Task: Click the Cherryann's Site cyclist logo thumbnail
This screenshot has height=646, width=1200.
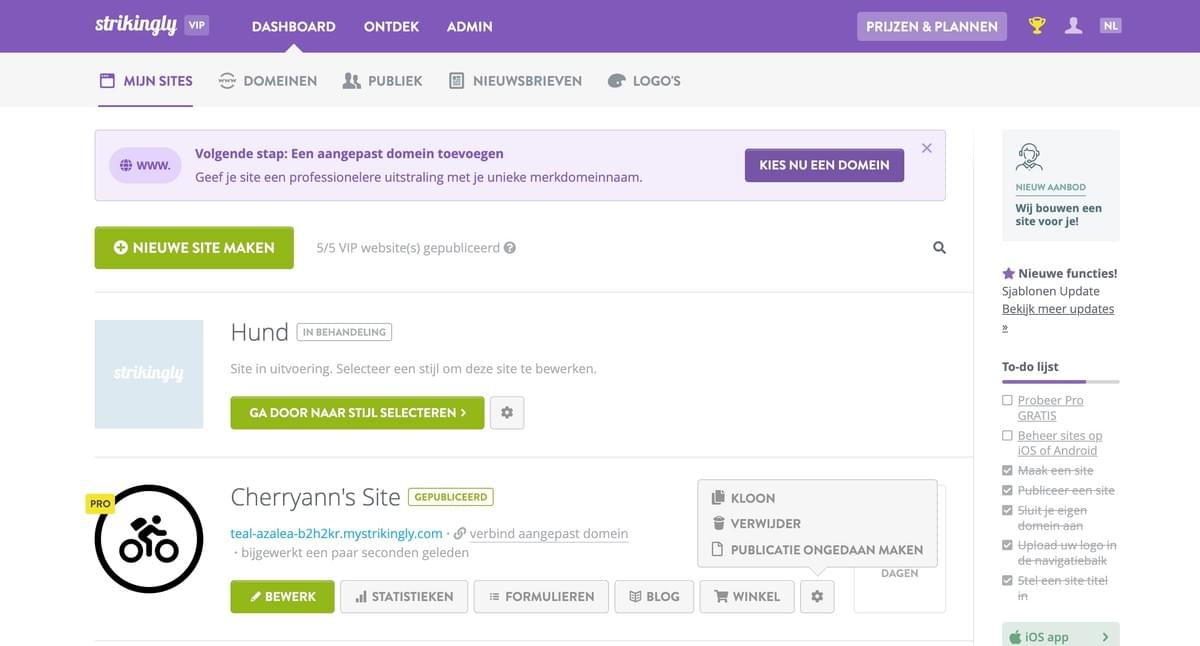Action: [149, 539]
